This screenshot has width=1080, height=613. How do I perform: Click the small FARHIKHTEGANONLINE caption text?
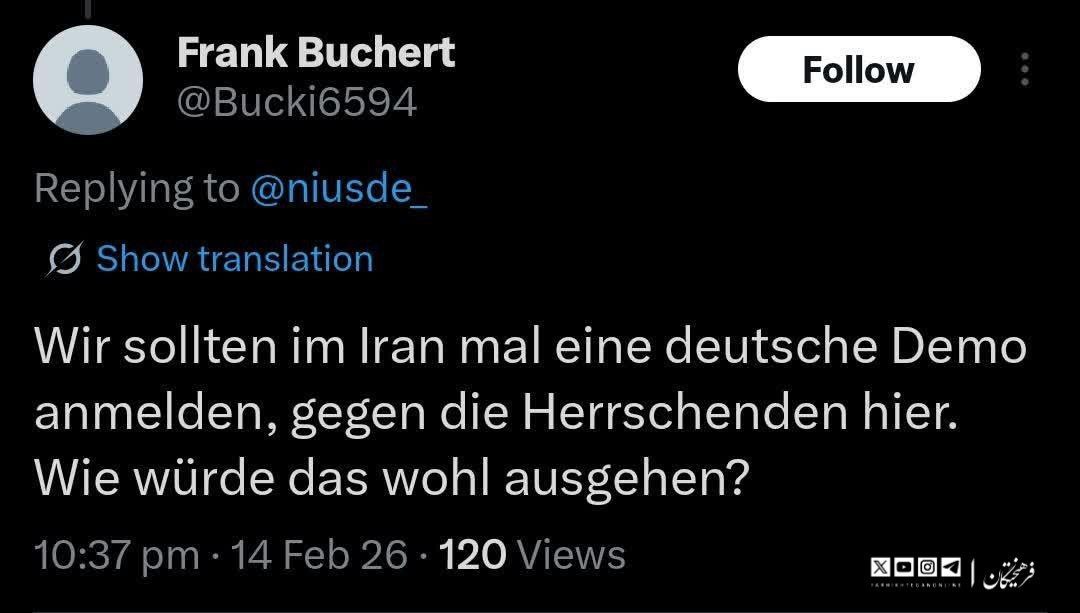(916, 585)
